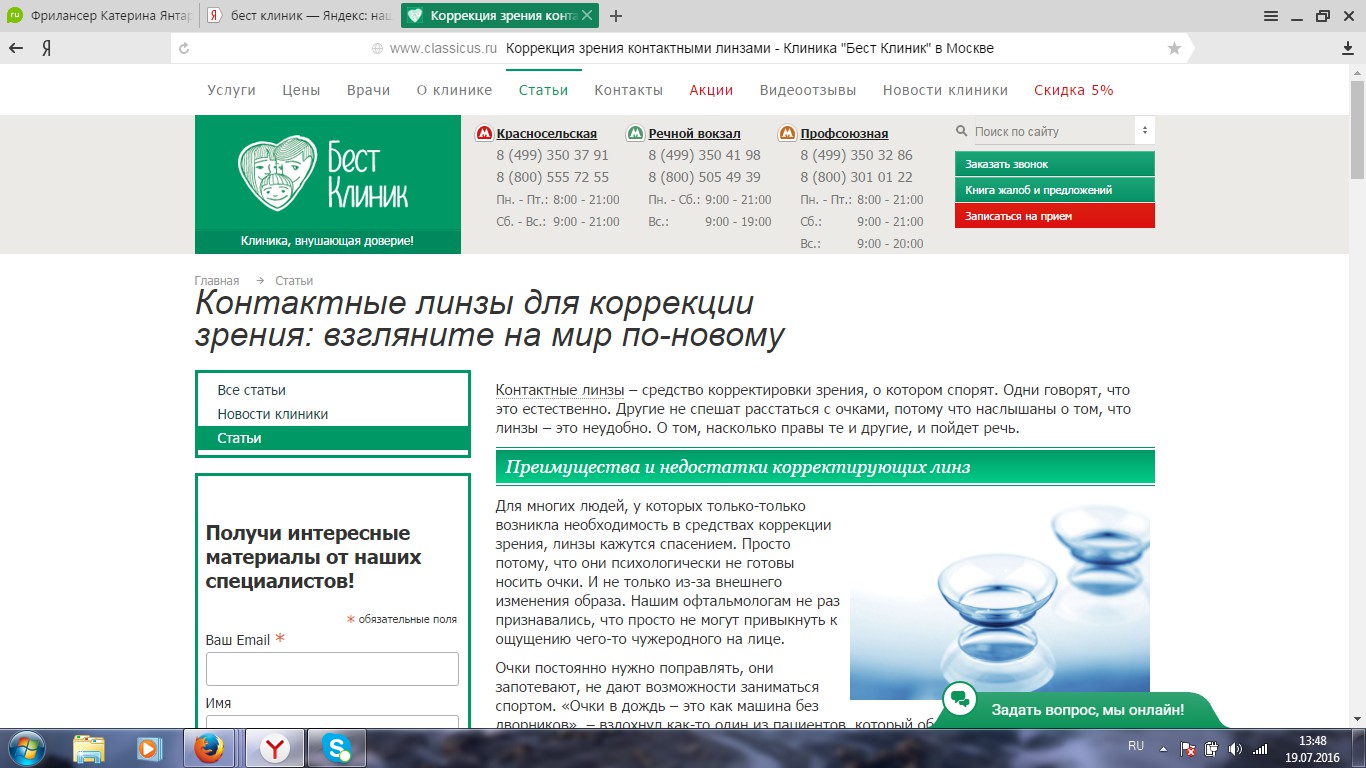Click the site search magnifier icon

[962, 131]
